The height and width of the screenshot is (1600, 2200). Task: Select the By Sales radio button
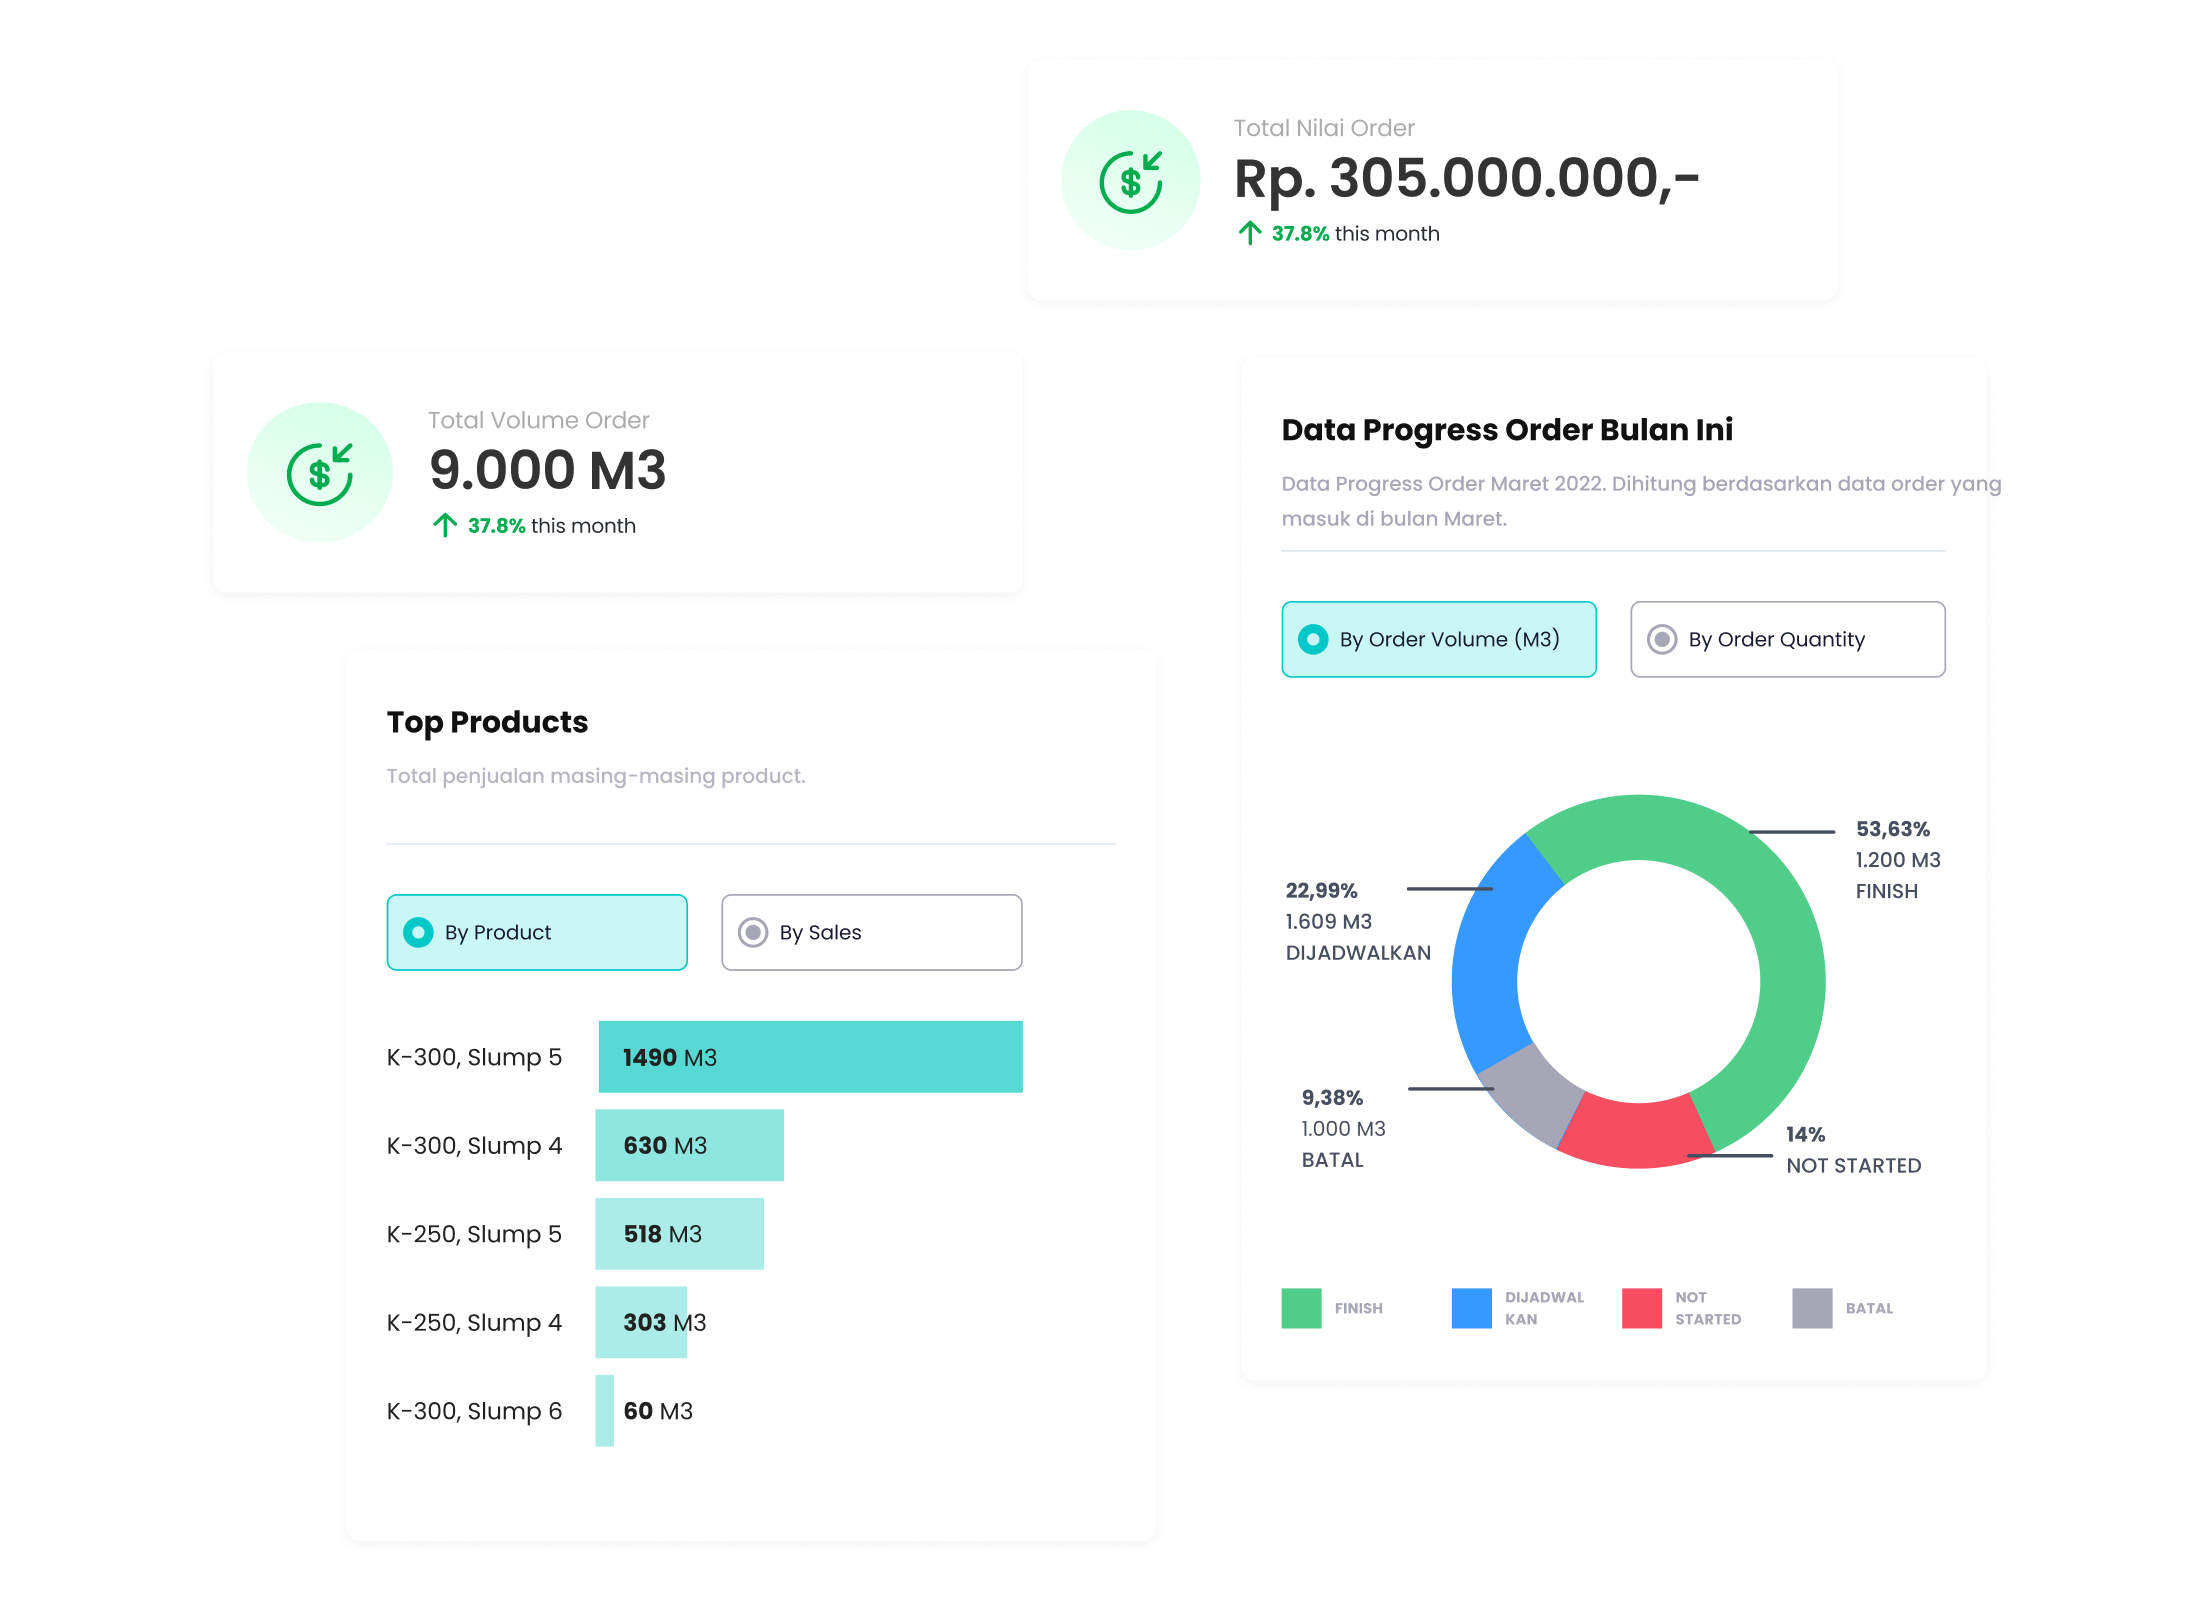(753, 932)
